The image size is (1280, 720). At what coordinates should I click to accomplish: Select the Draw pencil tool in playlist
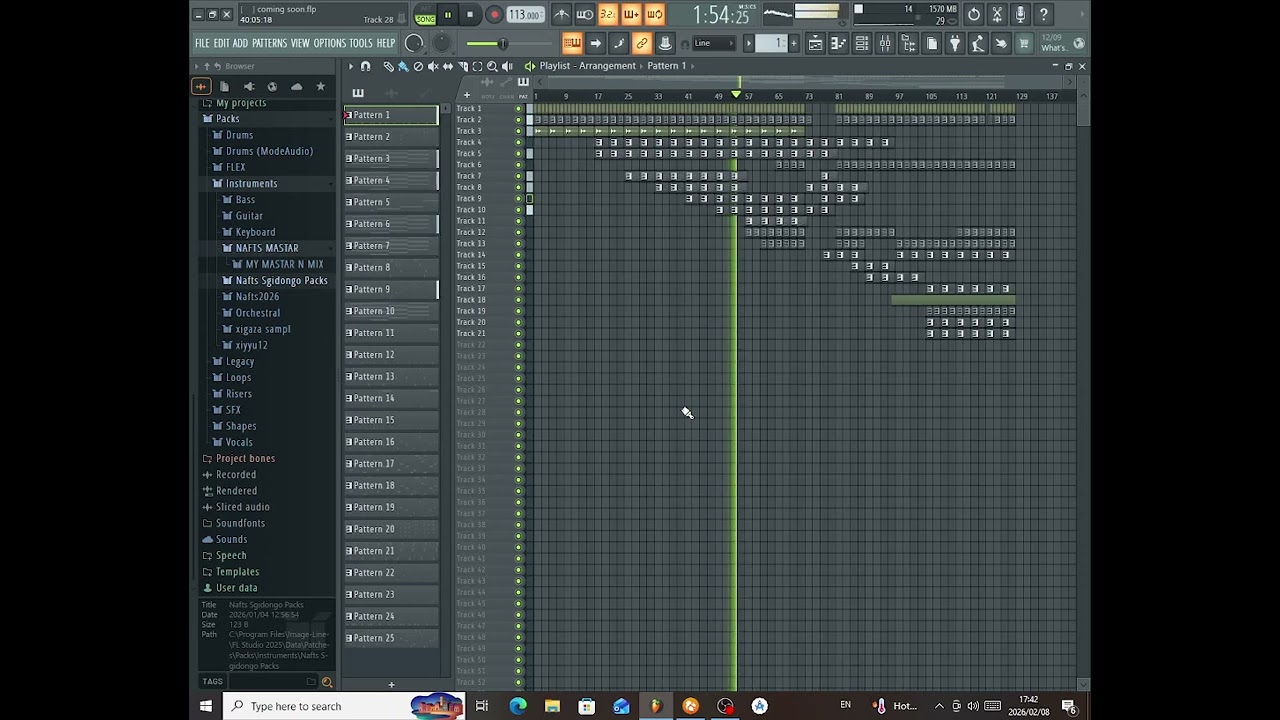(x=388, y=66)
